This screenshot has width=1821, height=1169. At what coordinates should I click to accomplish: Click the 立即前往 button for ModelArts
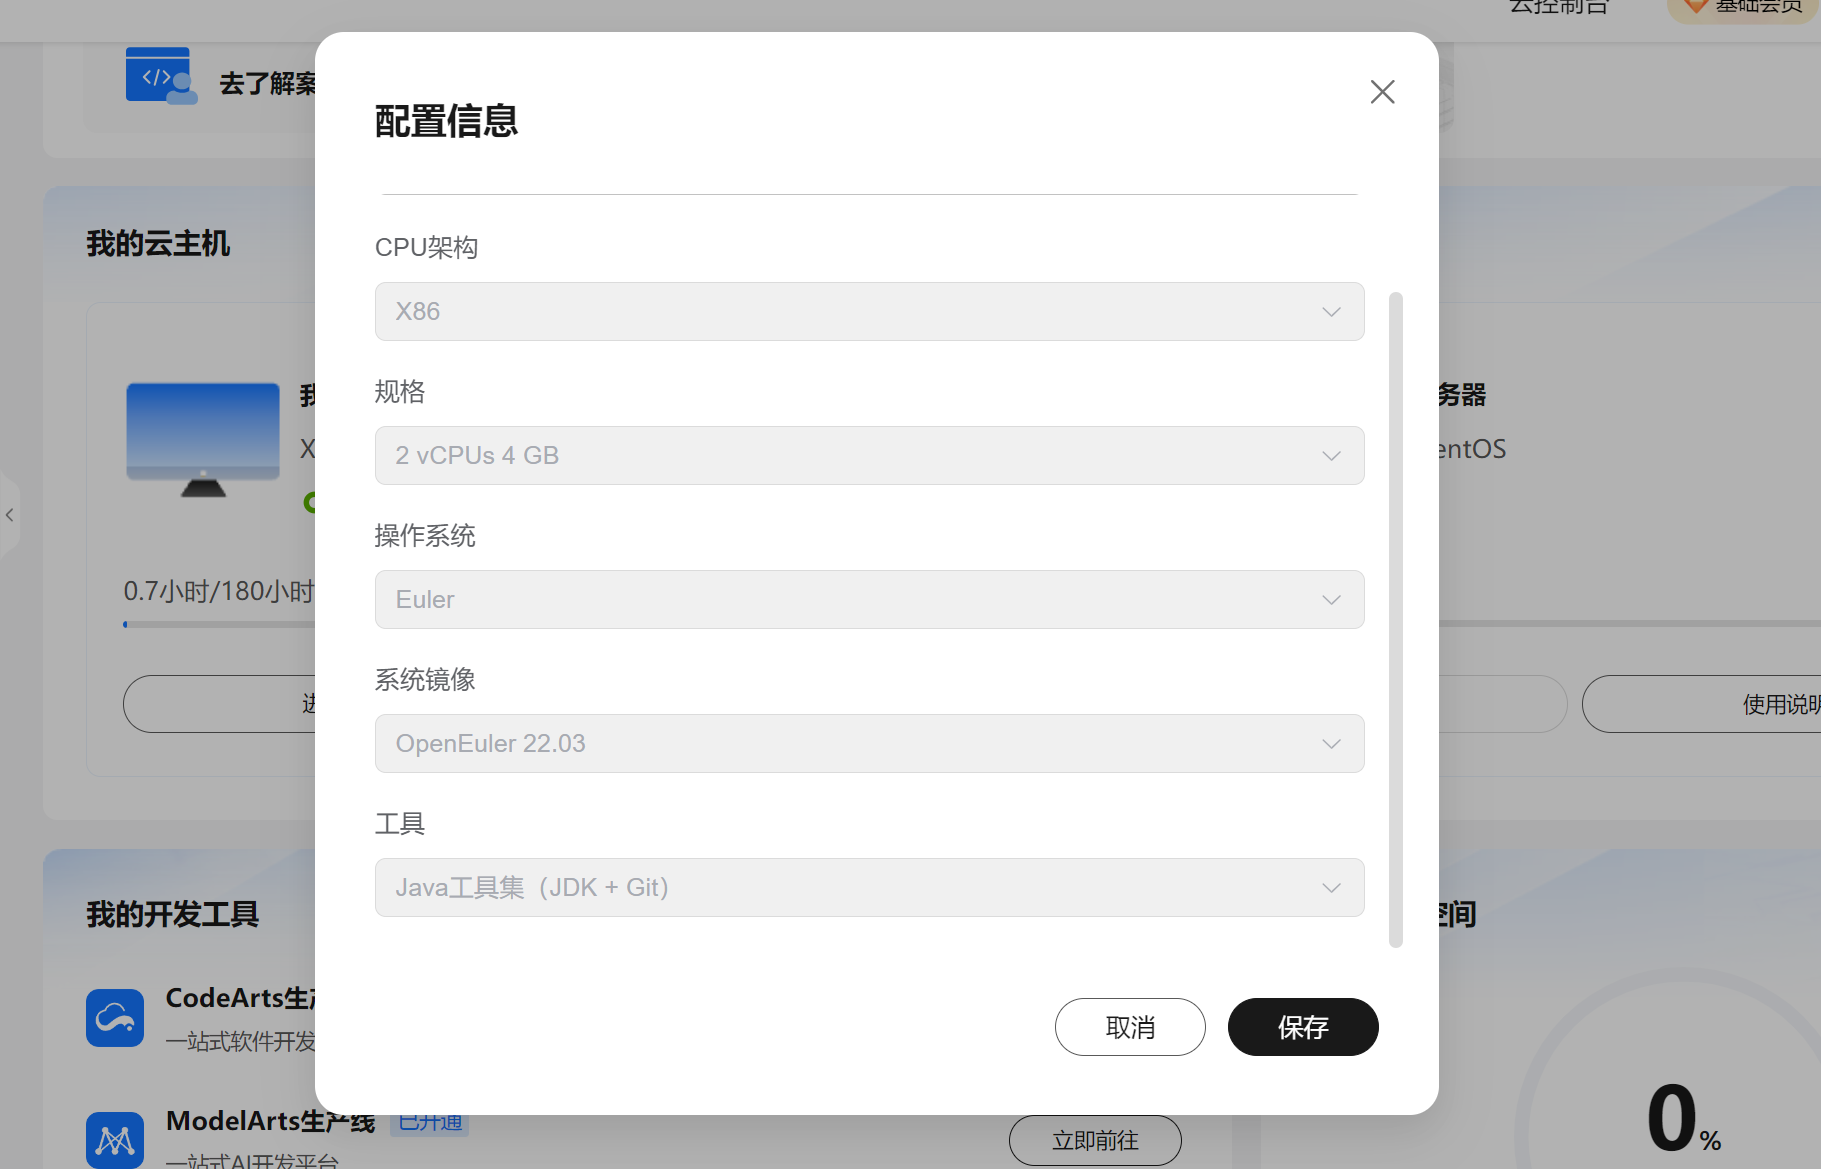pyautogui.click(x=1095, y=1140)
